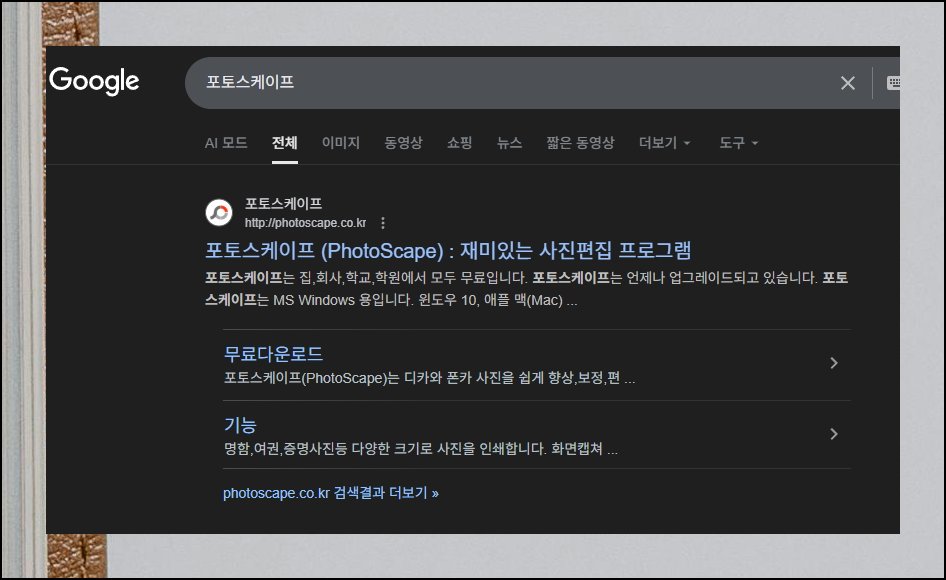Open photoscape.co.kr 검색결과 더보기 link
This screenshot has width=946, height=580.
[331, 493]
